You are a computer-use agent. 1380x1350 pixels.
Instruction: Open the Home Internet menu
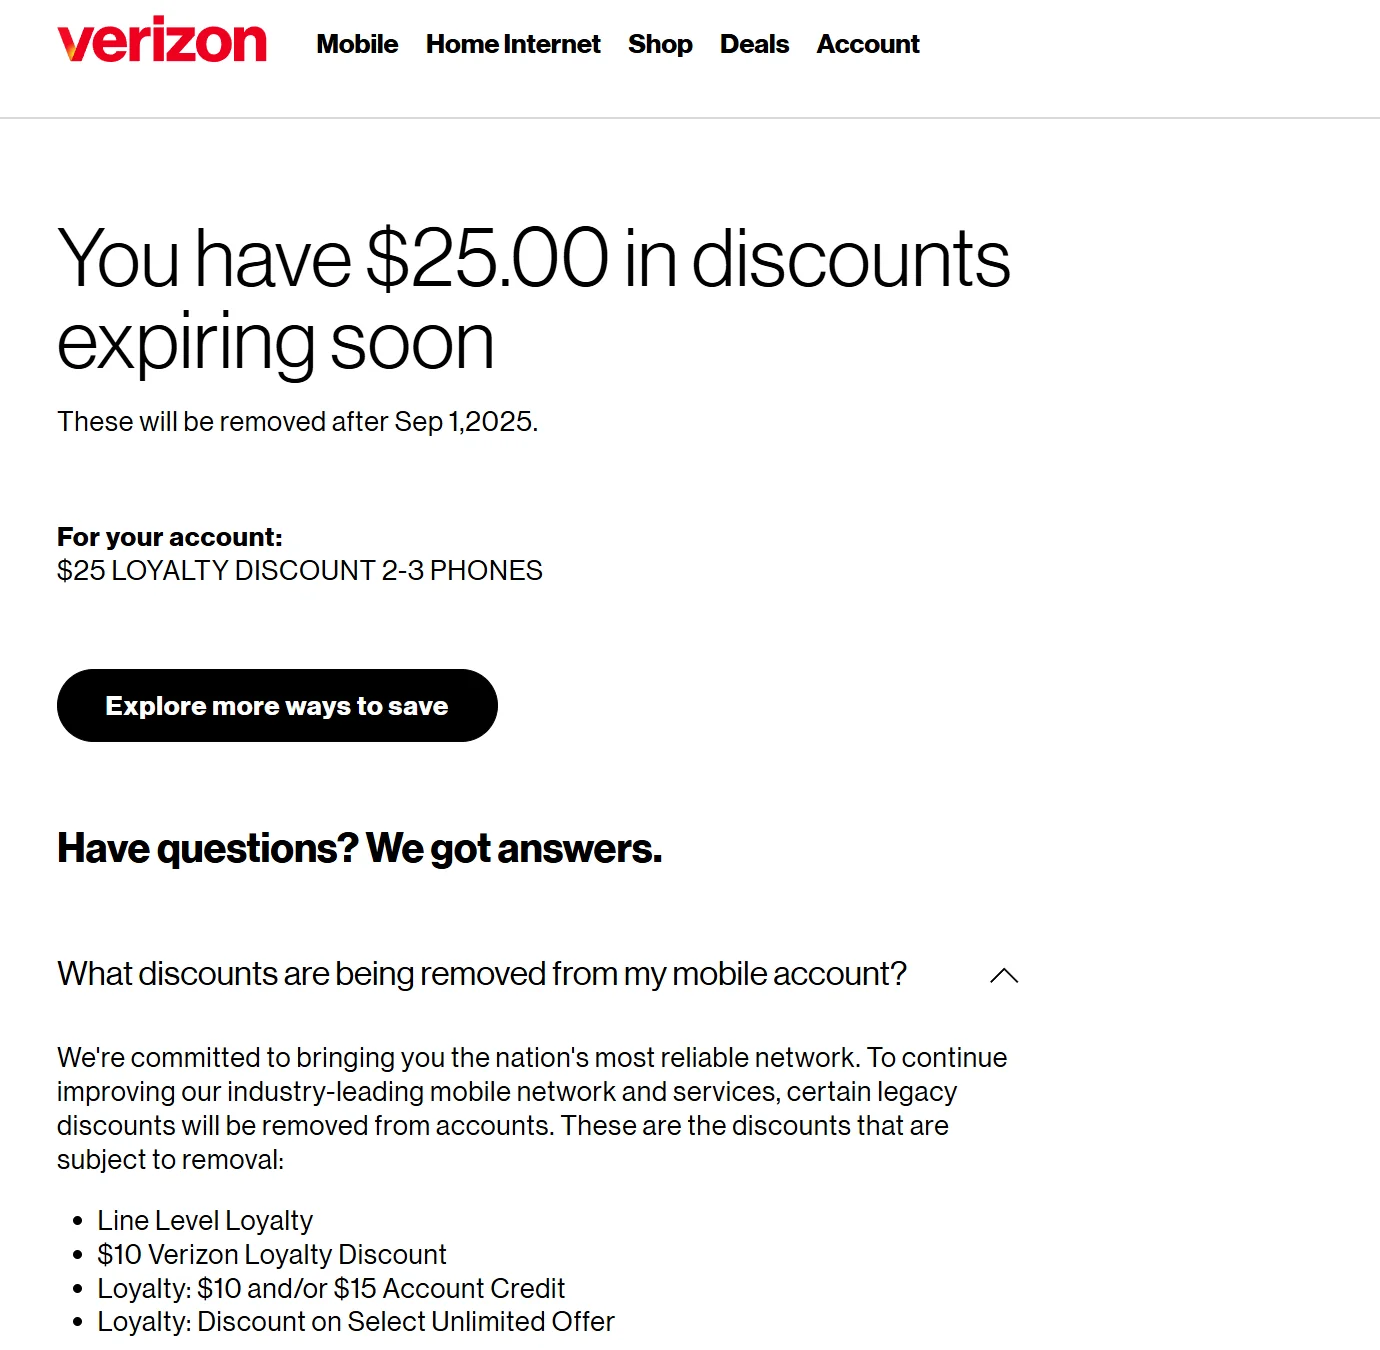[x=512, y=44]
